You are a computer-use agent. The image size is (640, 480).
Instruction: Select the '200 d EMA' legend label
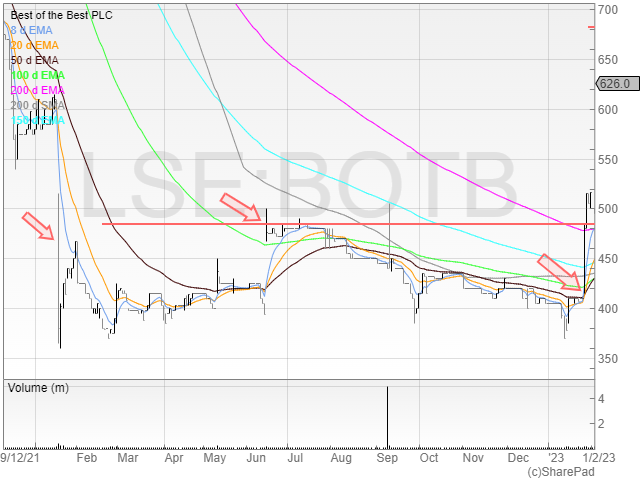[x=38, y=90]
